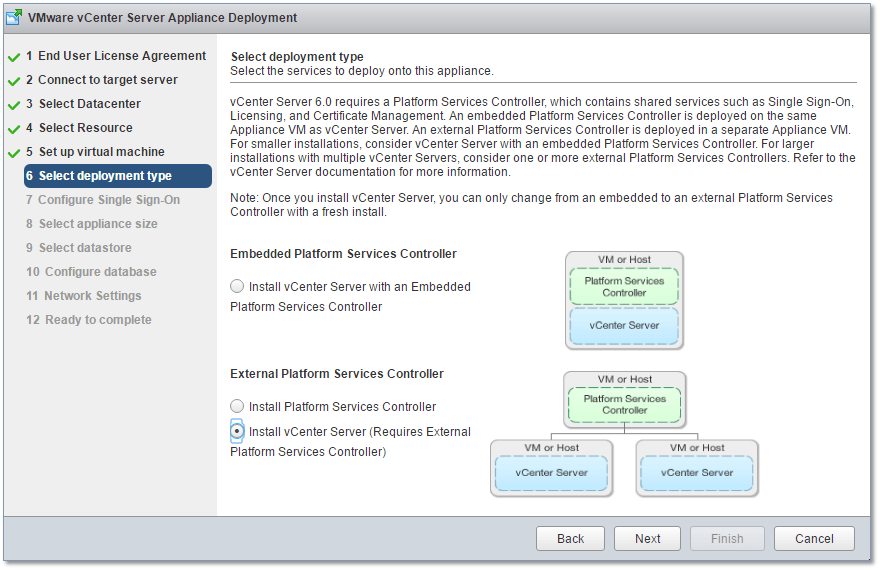Click step 10 Configure database
The width and height of the screenshot is (880, 570).
pyautogui.click(x=91, y=272)
